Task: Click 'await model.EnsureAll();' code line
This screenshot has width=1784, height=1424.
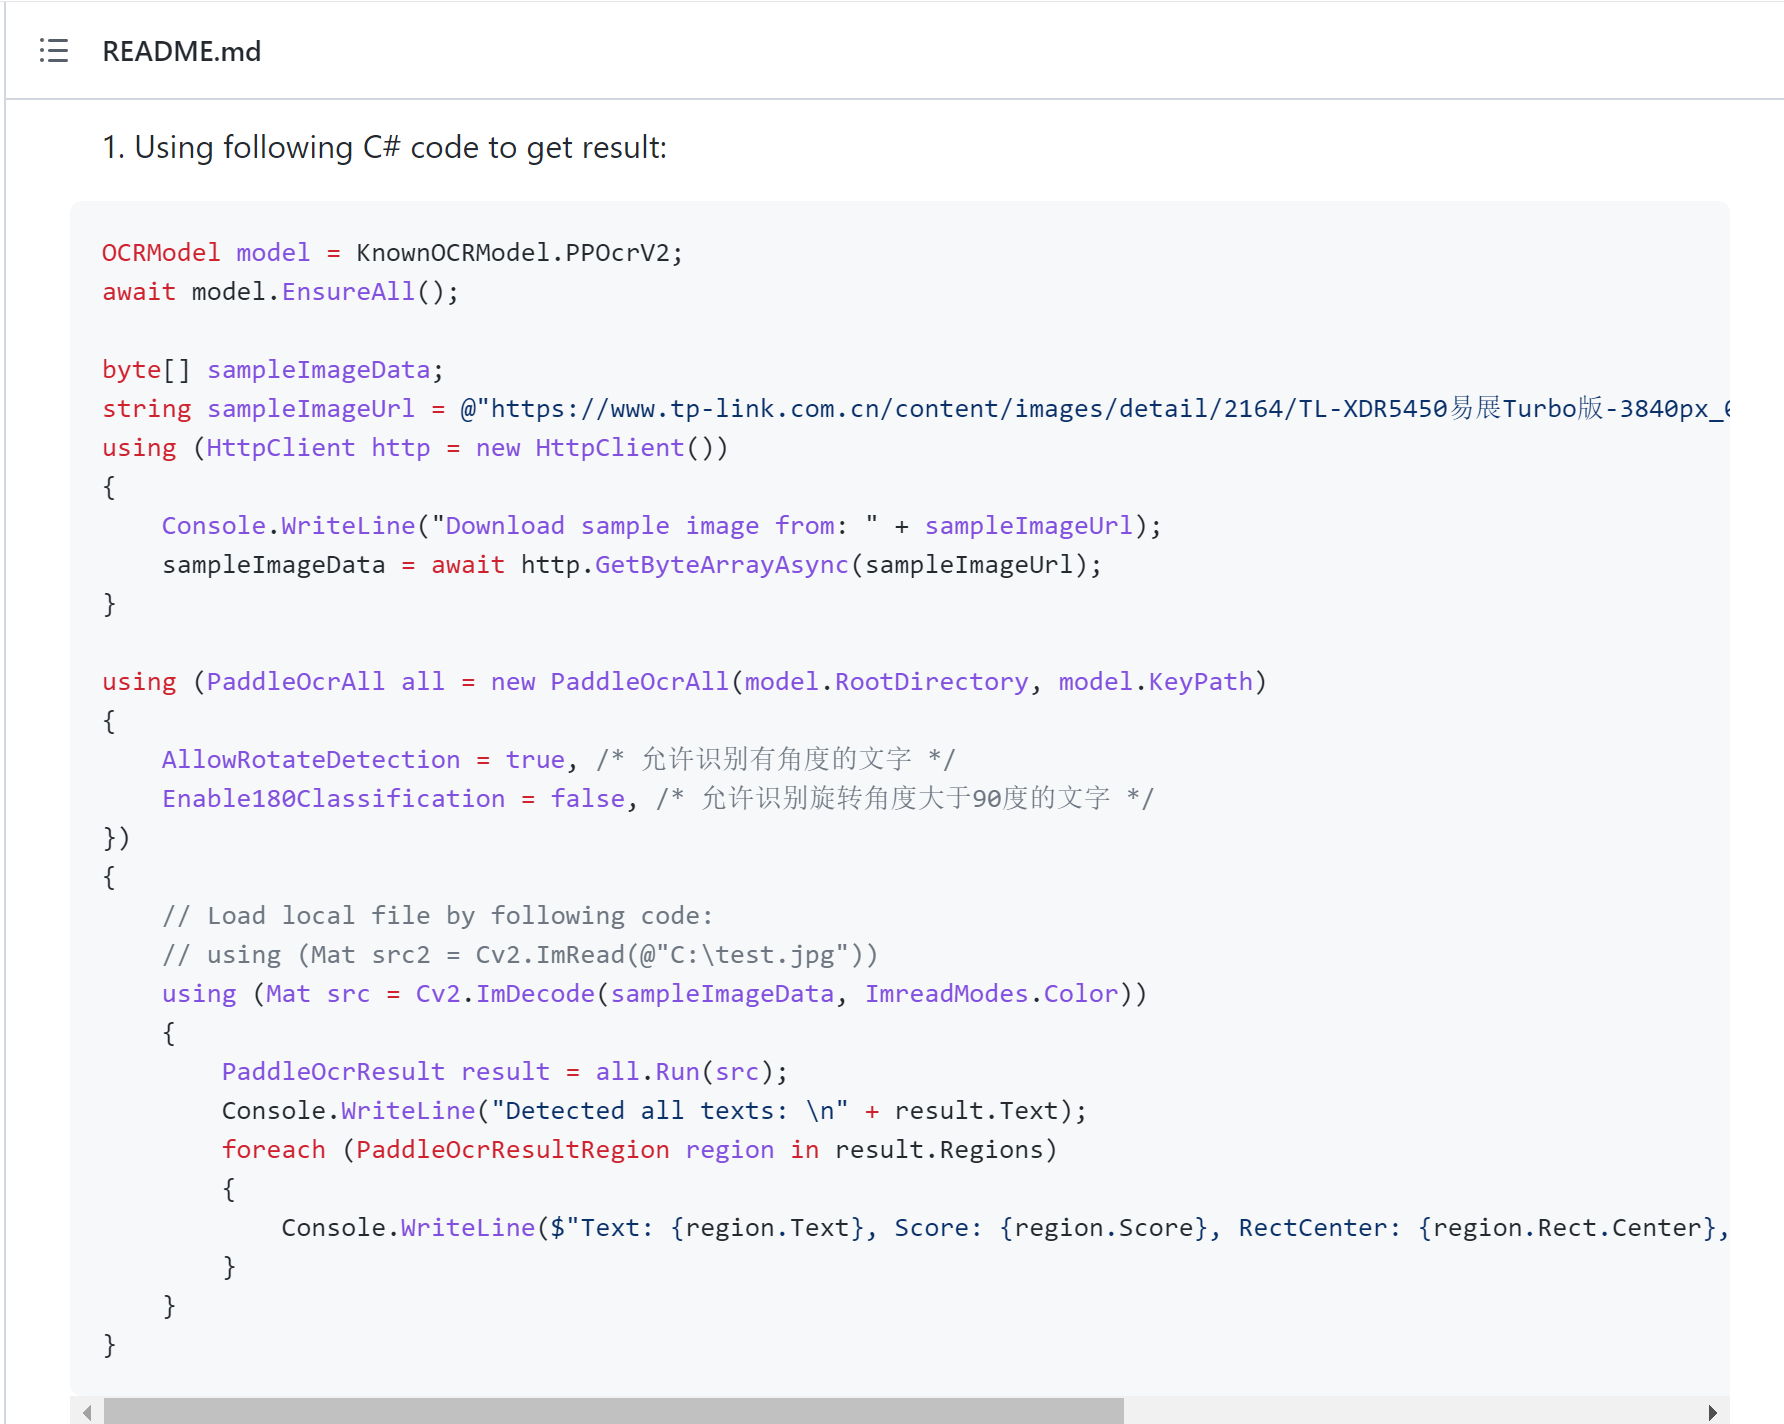Action: pyautogui.click(x=280, y=291)
